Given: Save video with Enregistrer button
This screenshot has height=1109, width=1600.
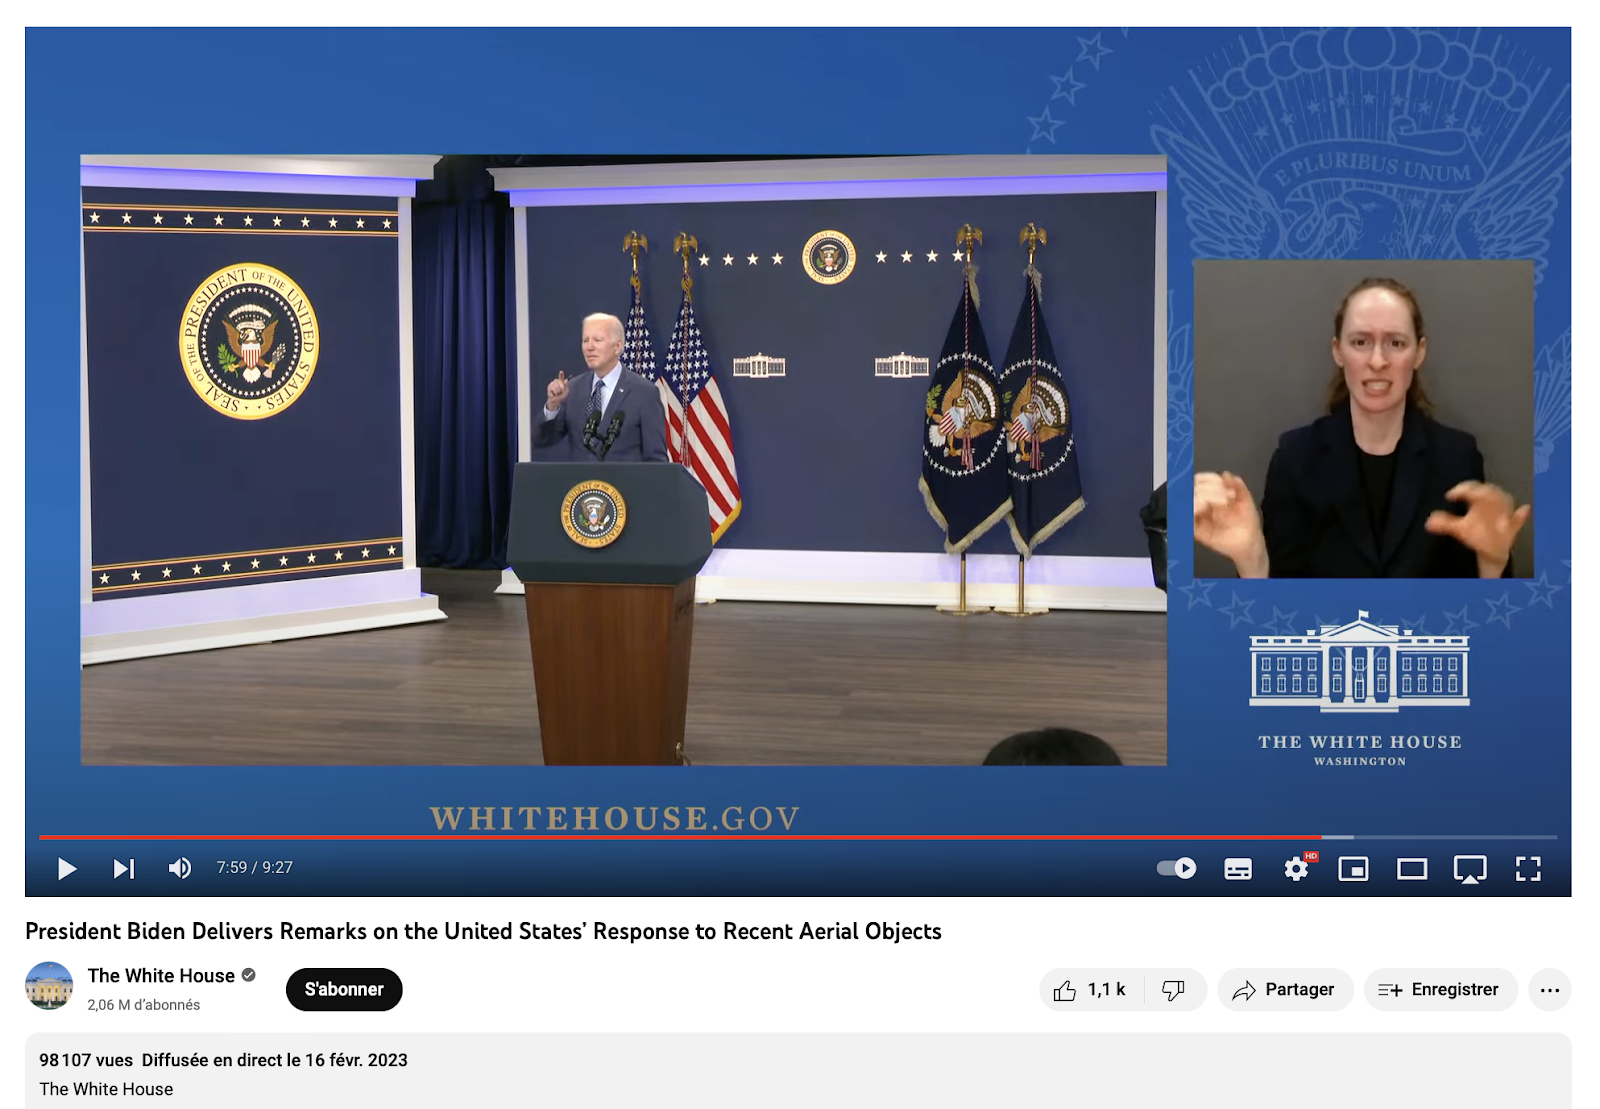Looking at the screenshot, I should pos(1440,989).
